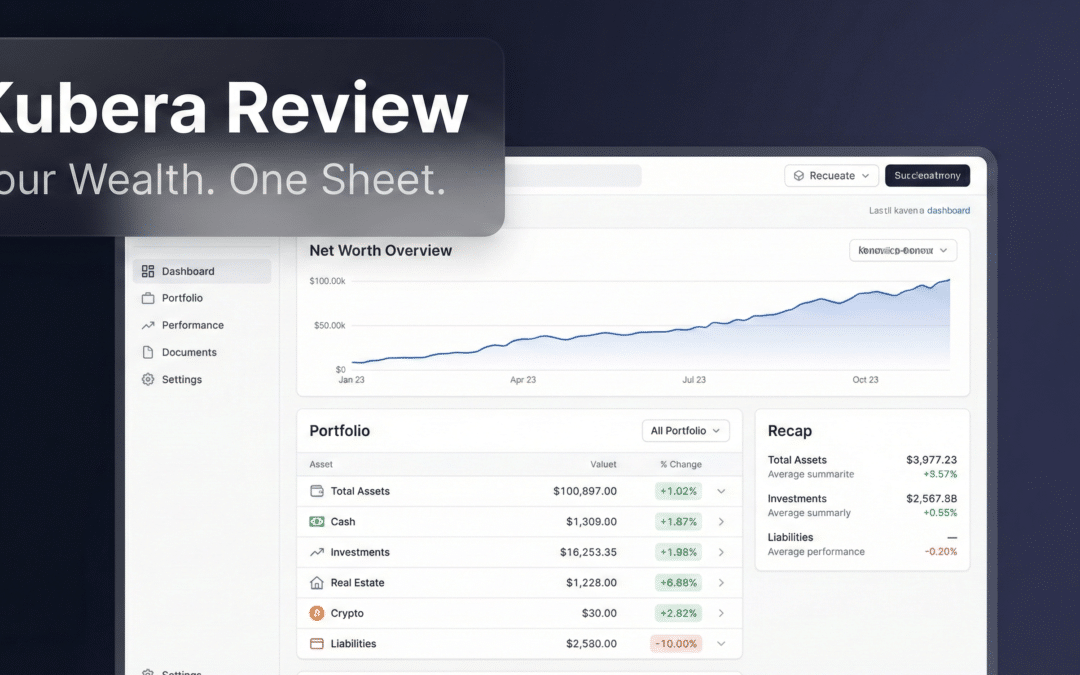
Task: Click the Net Worth Overview heading
Action: [380, 251]
